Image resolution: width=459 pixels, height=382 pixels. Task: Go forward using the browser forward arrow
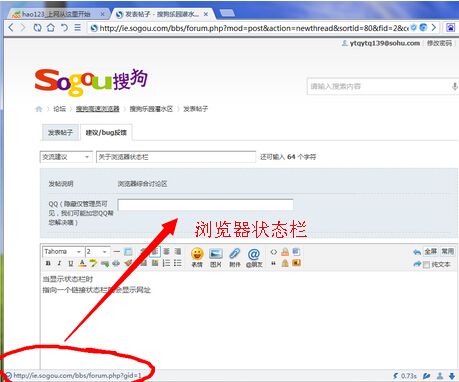click(23, 27)
